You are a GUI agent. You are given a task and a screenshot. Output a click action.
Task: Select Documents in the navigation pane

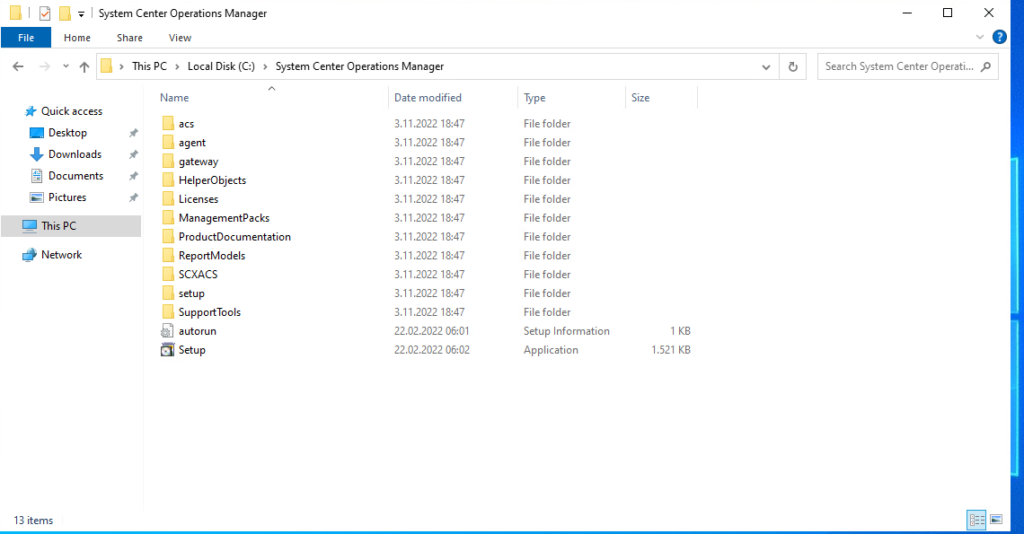tap(76, 176)
